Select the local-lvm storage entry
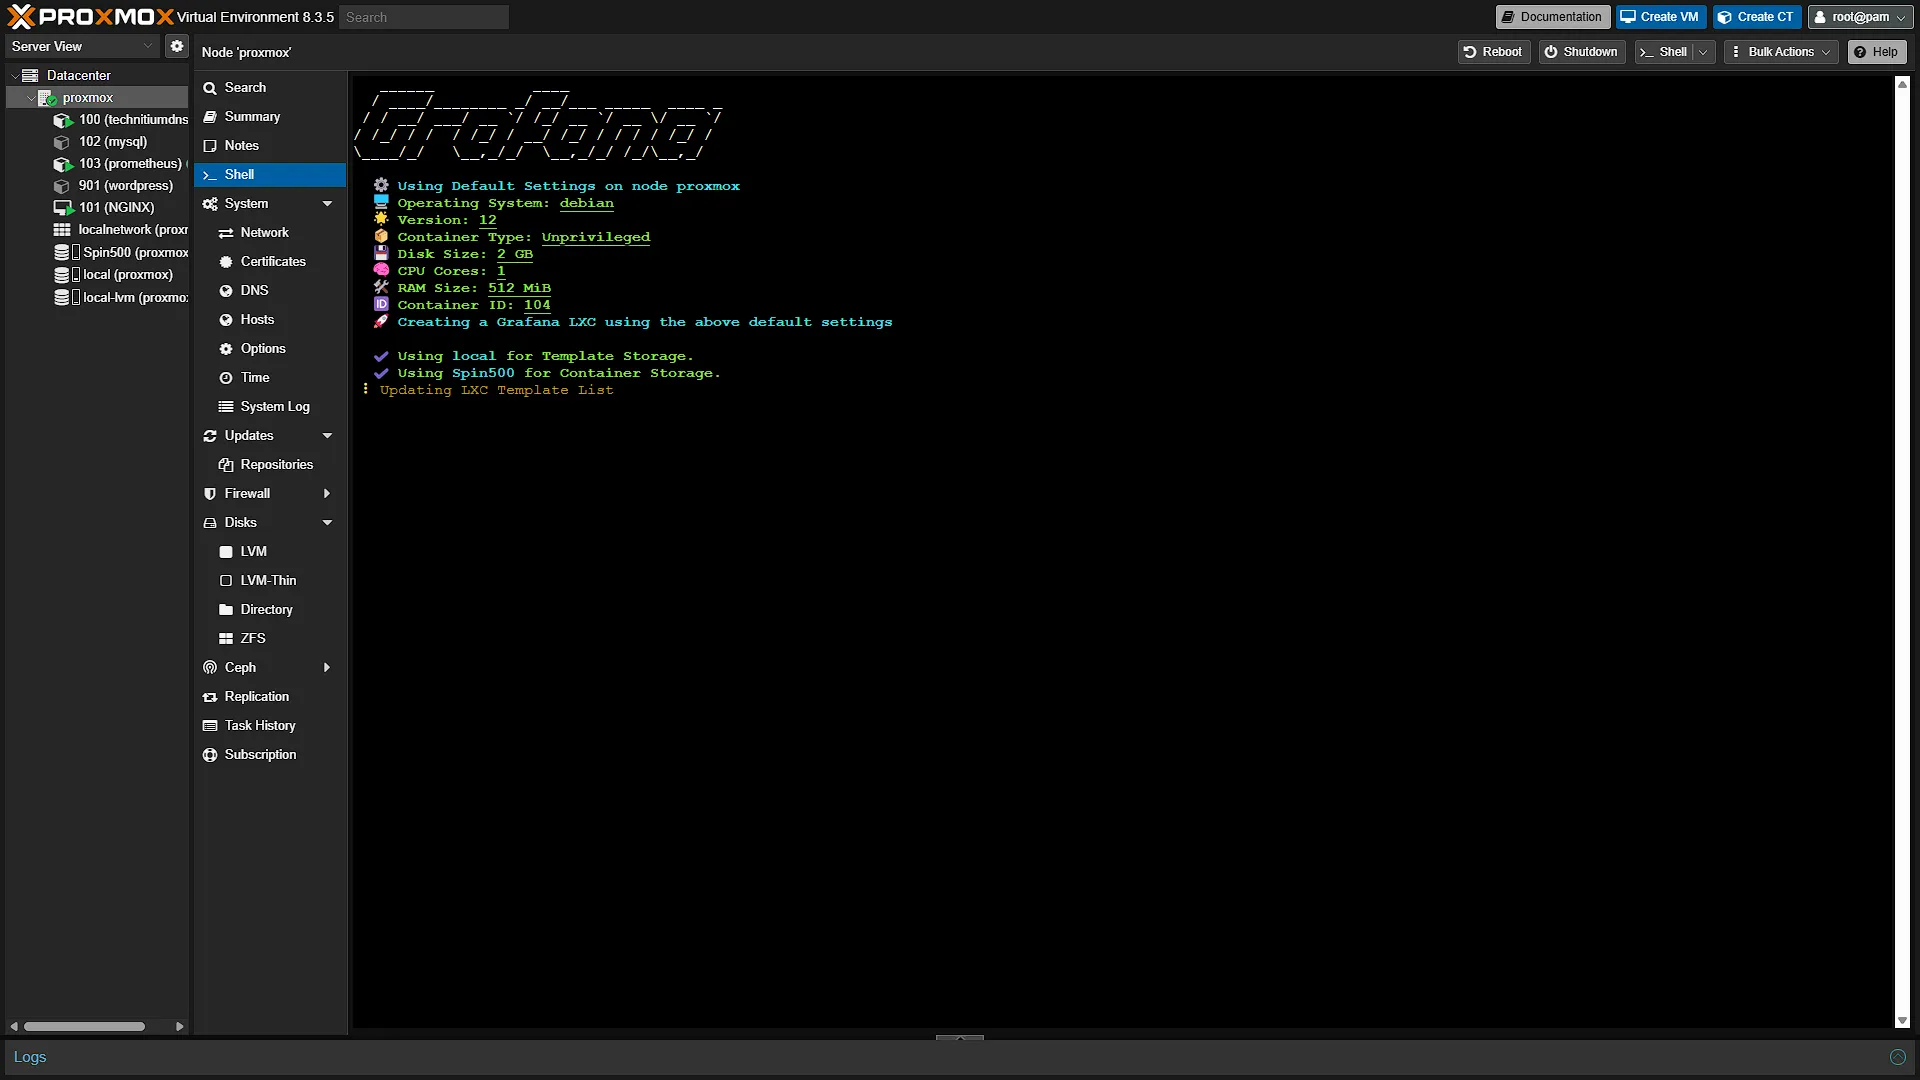Image resolution: width=1920 pixels, height=1080 pixels. tap(121, 297)
